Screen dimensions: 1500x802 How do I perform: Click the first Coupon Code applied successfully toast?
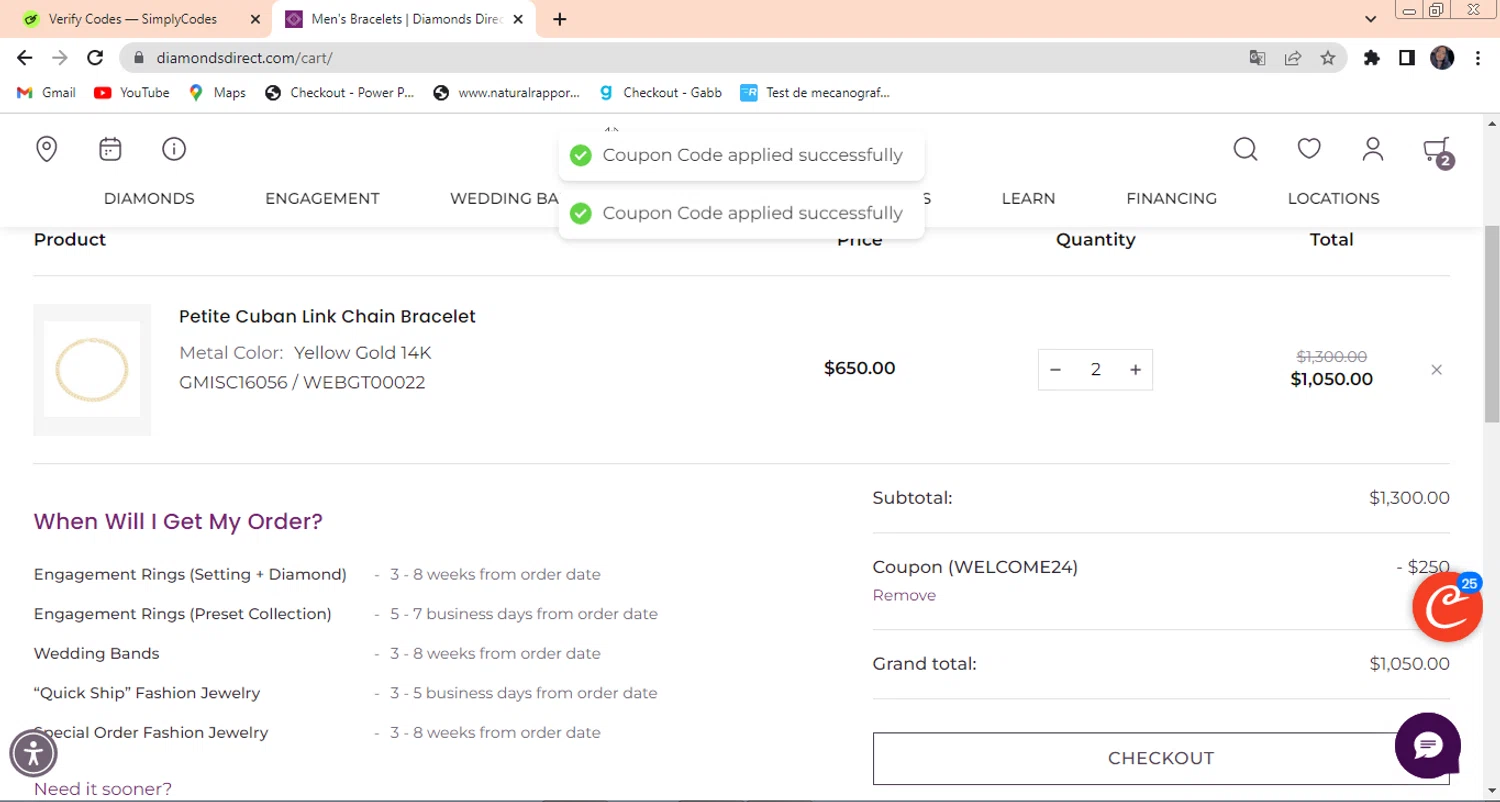pos(741,155)
